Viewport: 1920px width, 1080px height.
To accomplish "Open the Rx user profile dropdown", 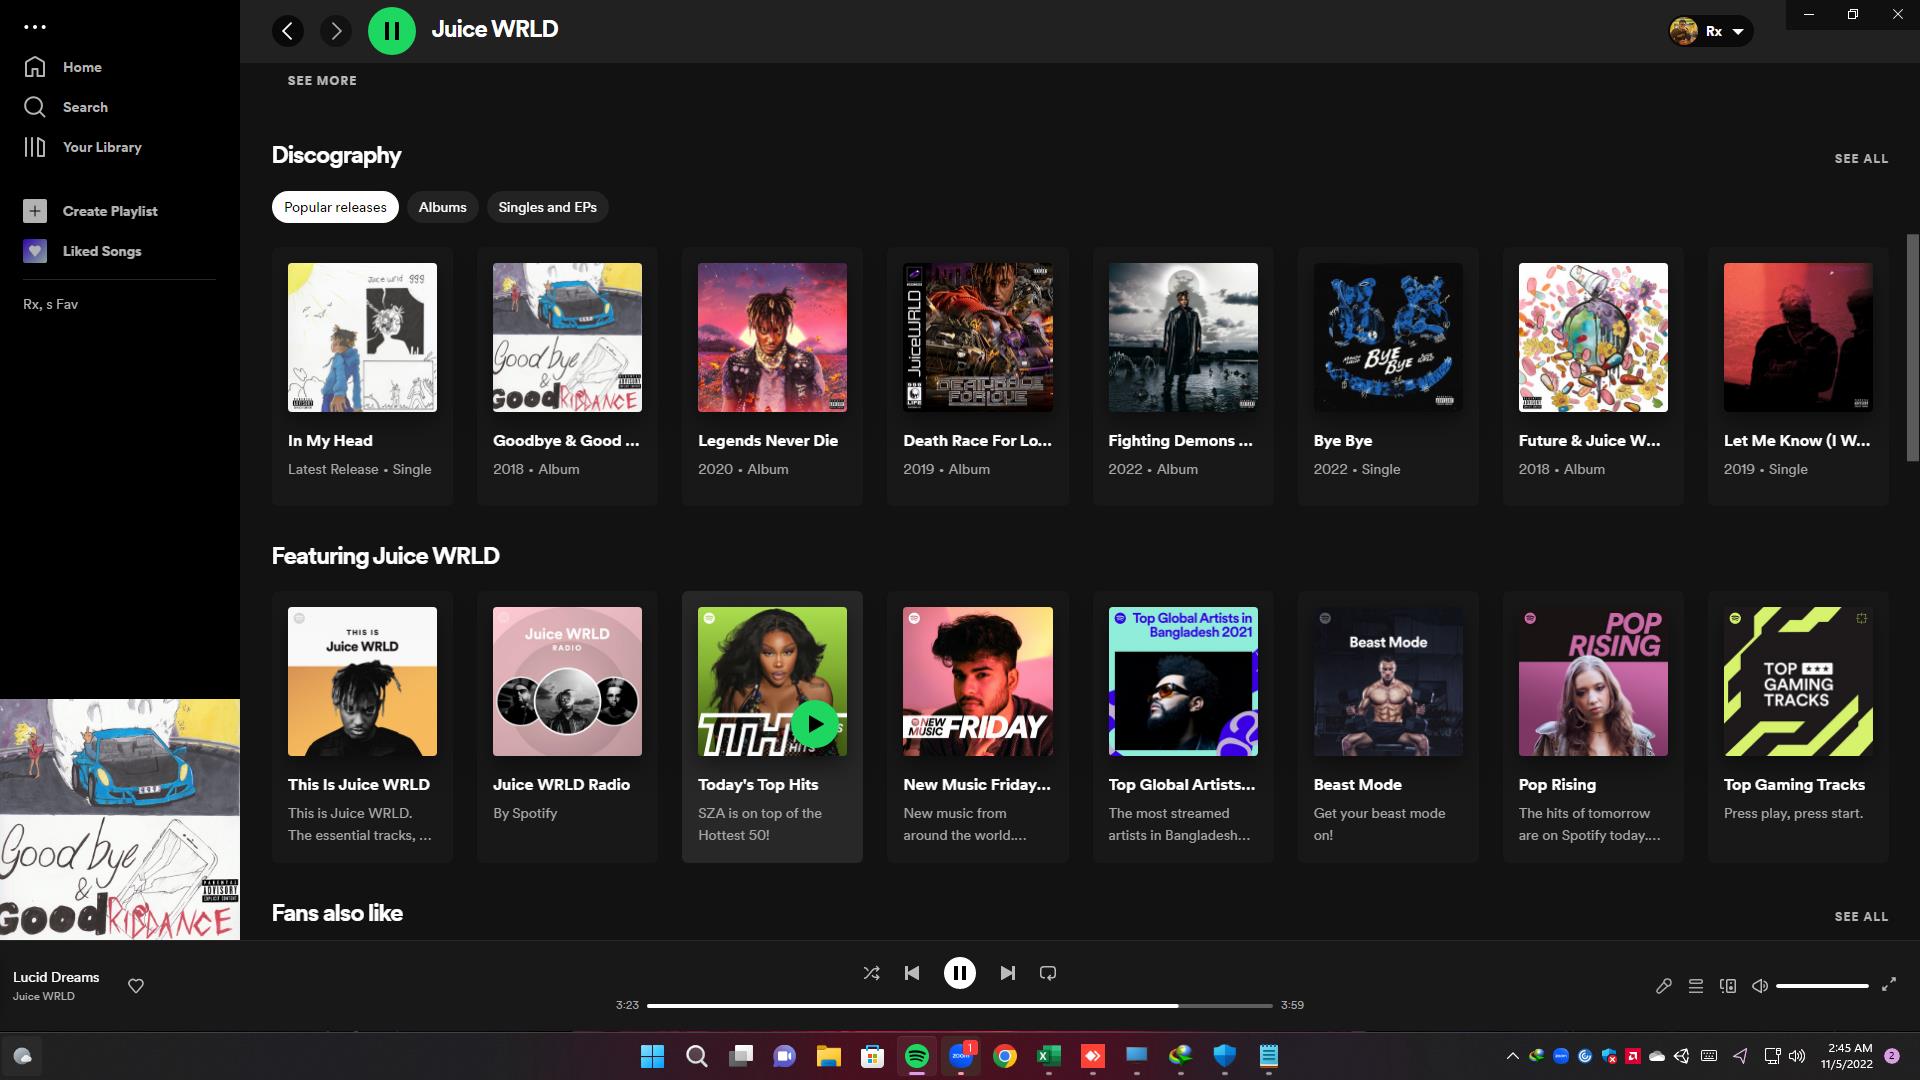I will pyautogui.click(x=1711, y=31).
